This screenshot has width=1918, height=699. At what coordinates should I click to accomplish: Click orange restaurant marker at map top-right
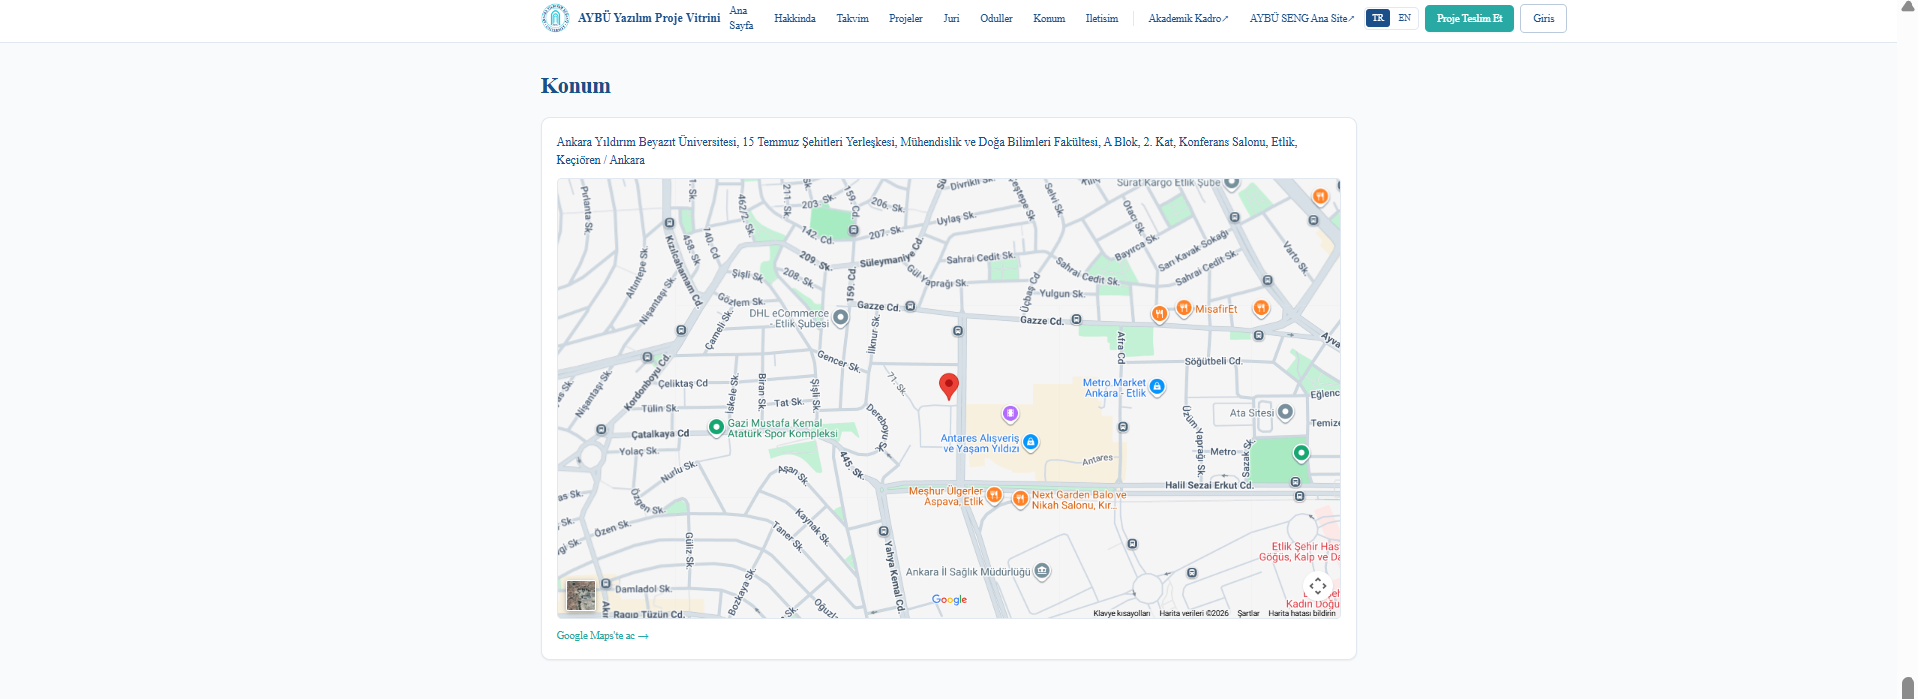(1320, 196)
